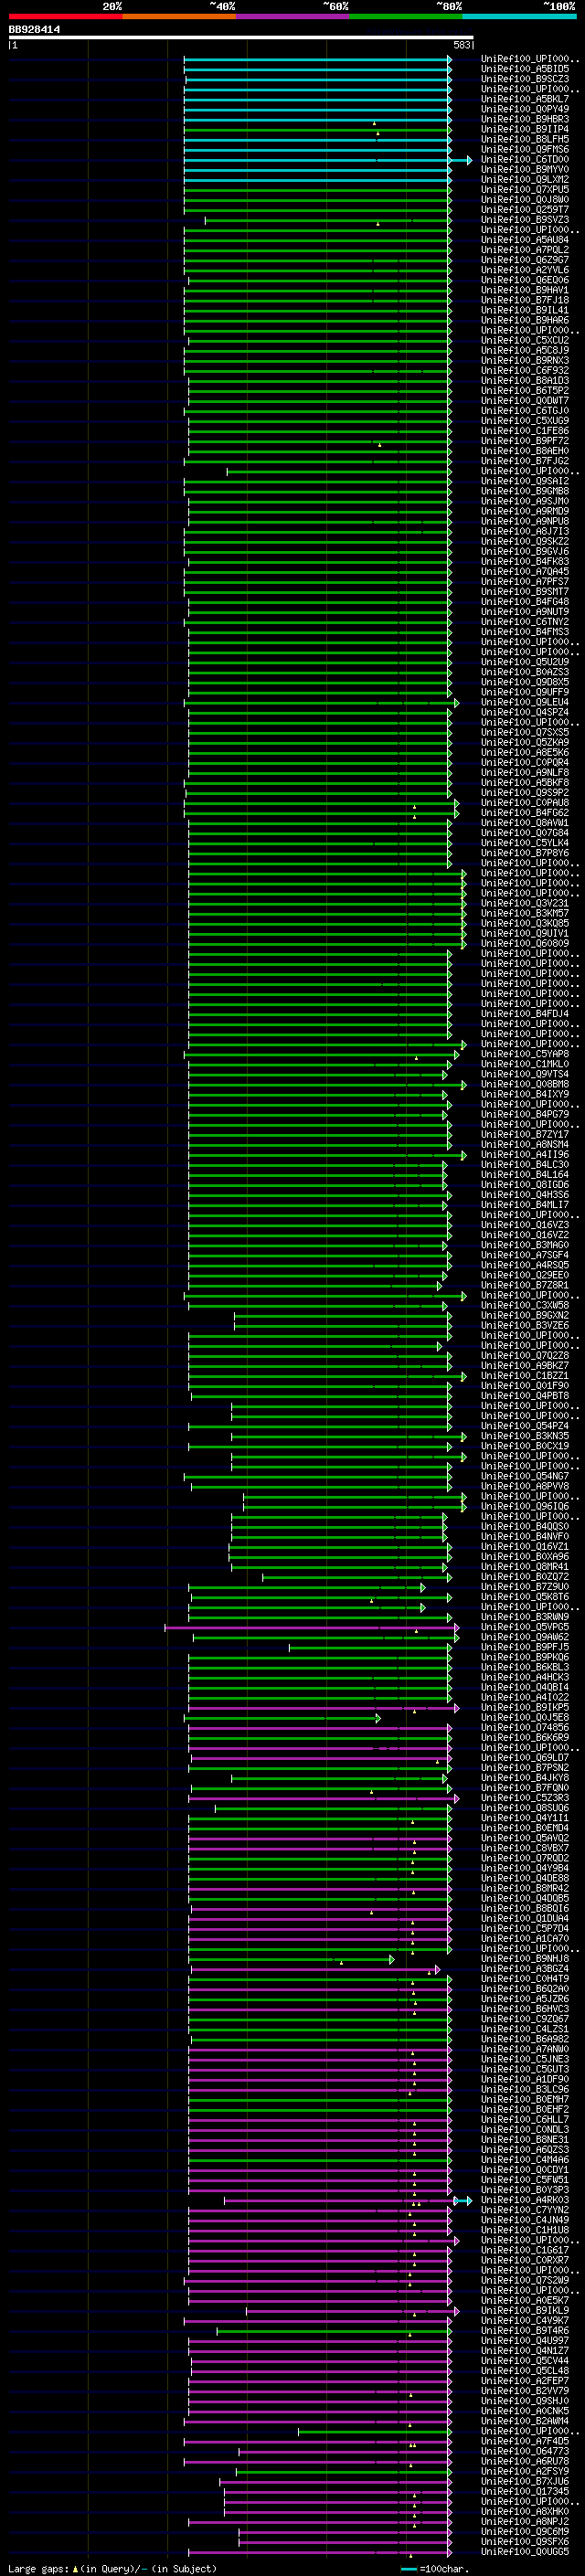Image resolution: width=585 pixels, height=2576 pixels.
Task: Click hit UniRef100_Q0J8W0
Action: 525,200
